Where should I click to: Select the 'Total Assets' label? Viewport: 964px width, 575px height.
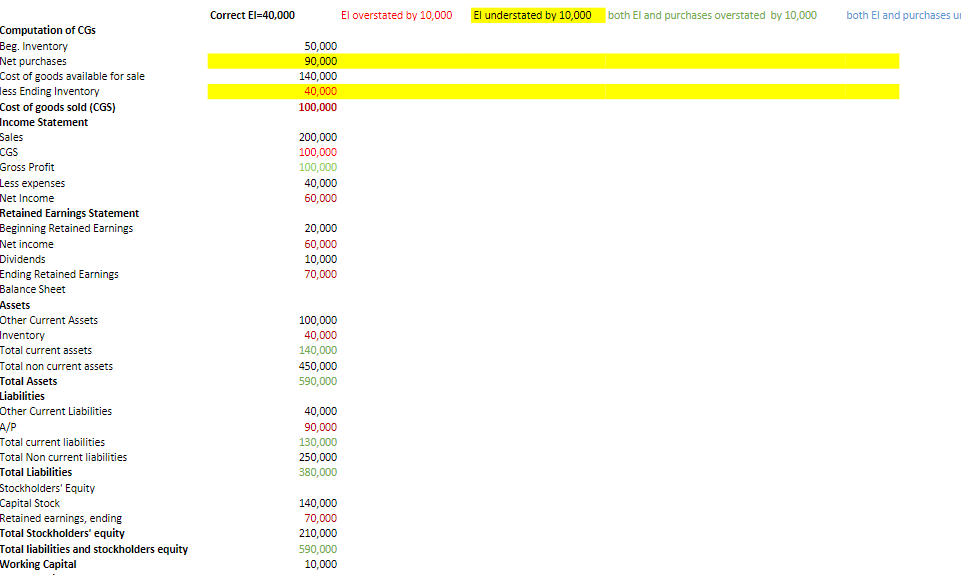click(28, 381)
